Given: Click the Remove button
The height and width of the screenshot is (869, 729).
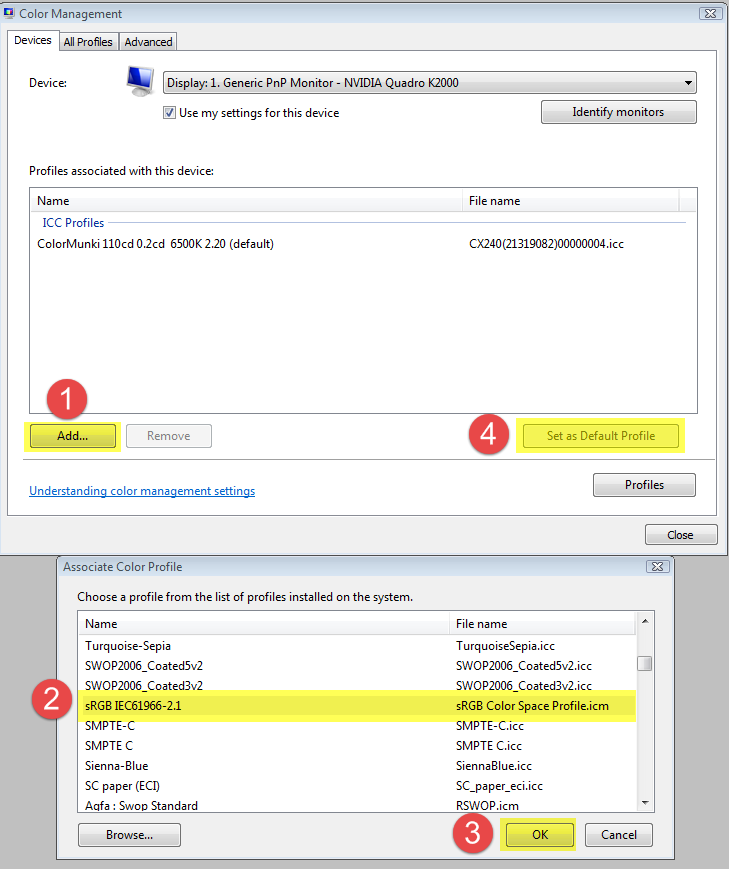Looking at the screenshot, I should [x=169, y=436].
